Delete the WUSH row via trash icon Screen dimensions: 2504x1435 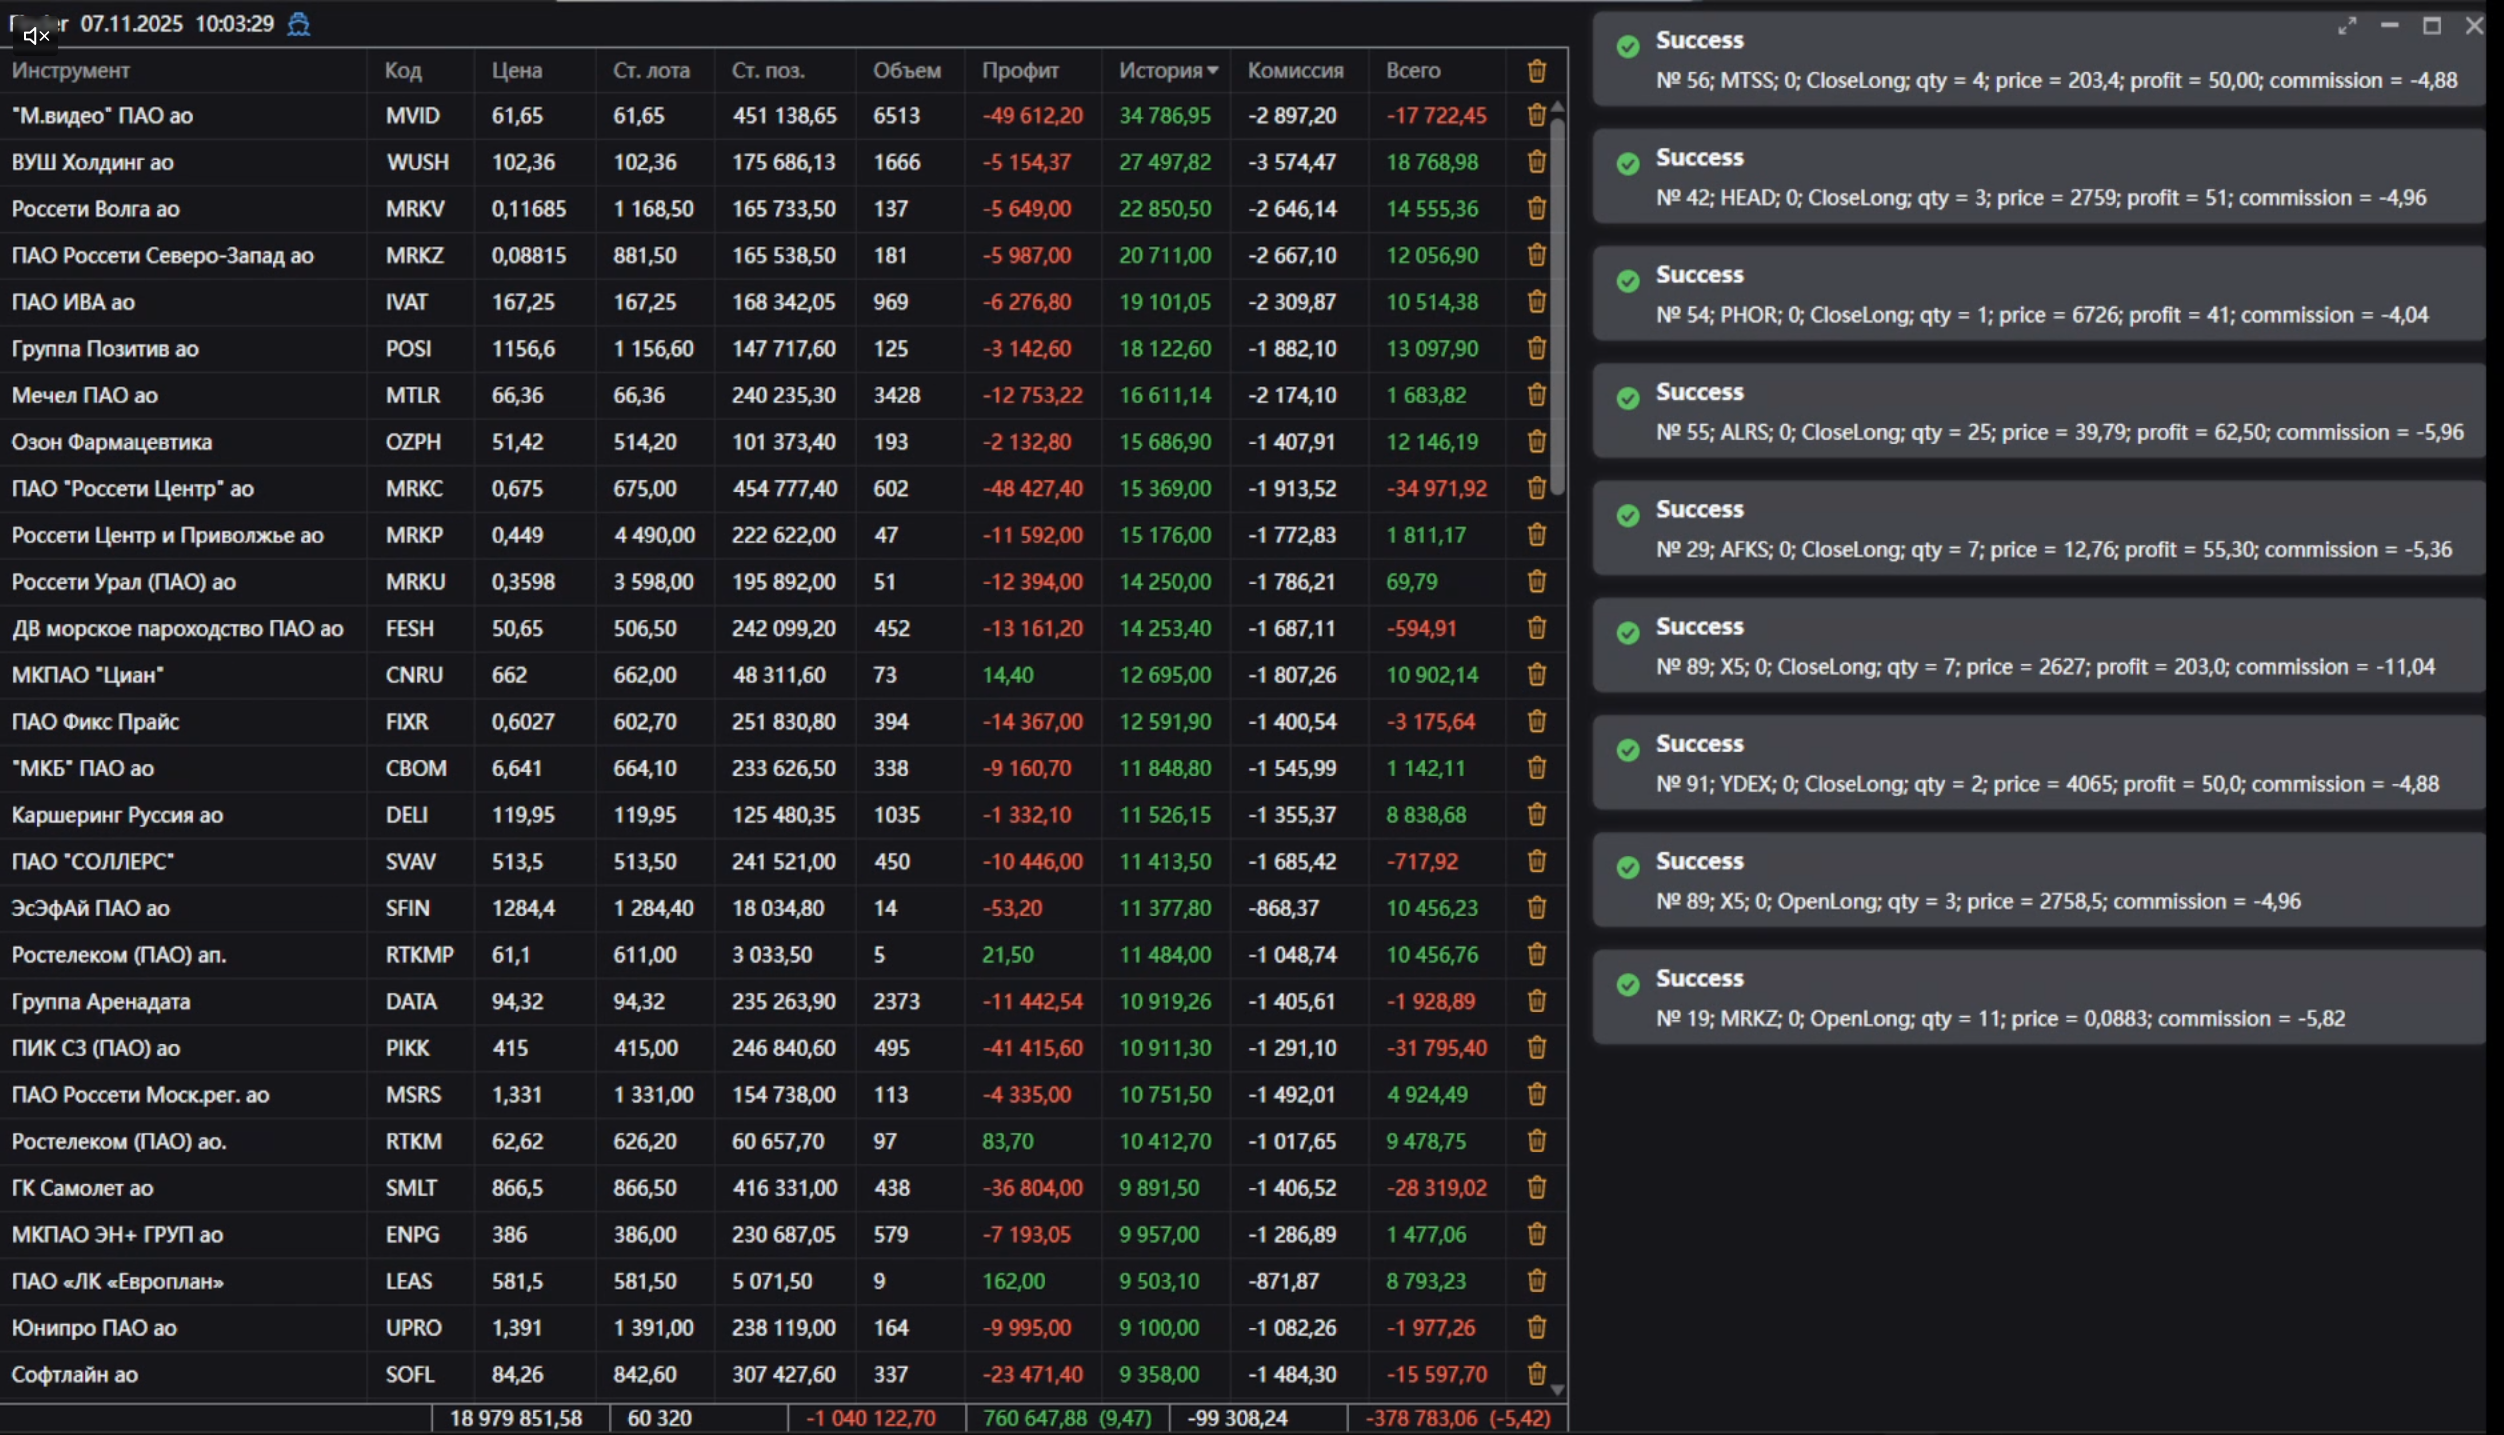pos(1536,162)
